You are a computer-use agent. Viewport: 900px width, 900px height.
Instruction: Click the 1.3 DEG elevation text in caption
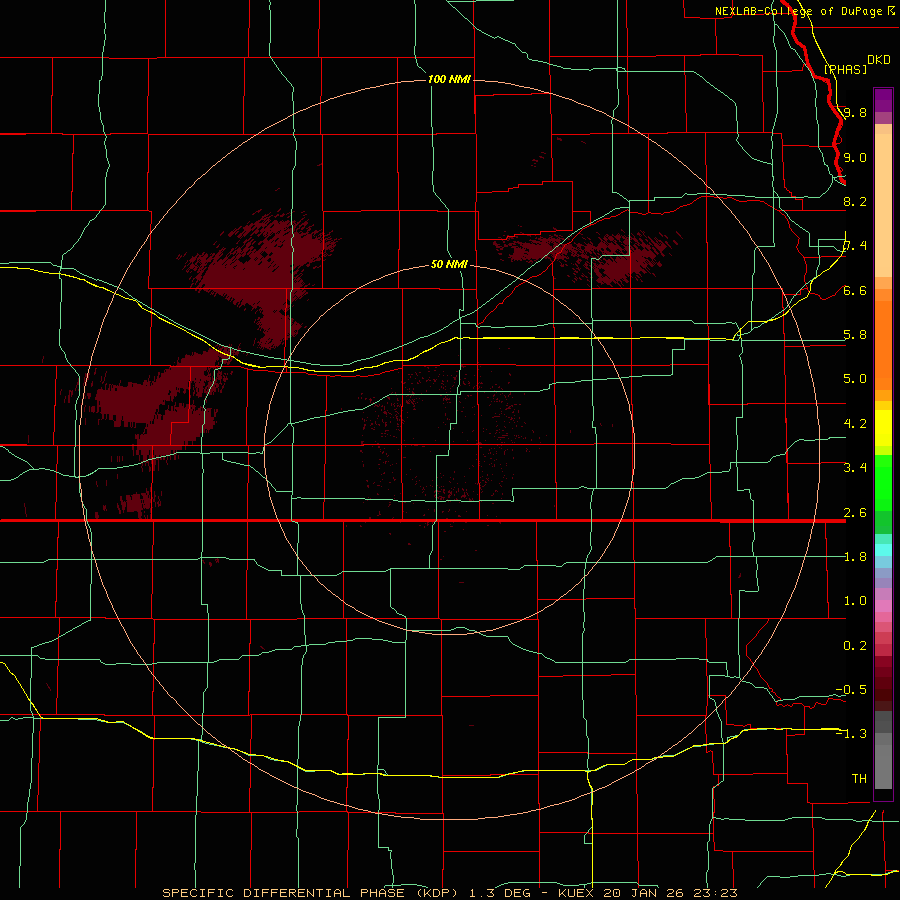[x=499, y=893]
